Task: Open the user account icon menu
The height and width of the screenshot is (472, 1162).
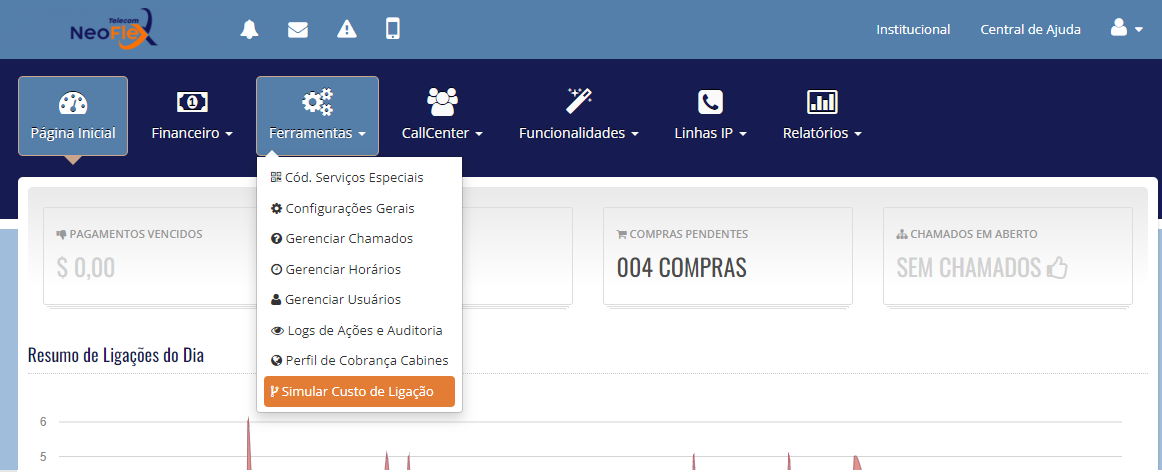Action: click(x=1118, y=28)
